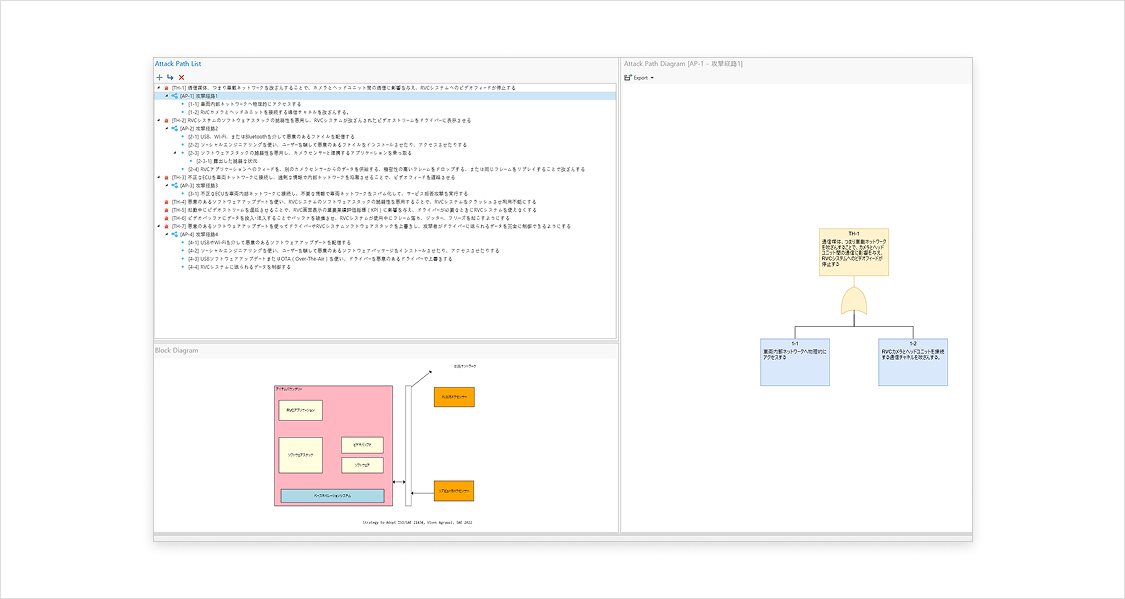Click the 1-1 blue node in diagram
Viewport: 1125px width, 599px height.
pos(795,362)
